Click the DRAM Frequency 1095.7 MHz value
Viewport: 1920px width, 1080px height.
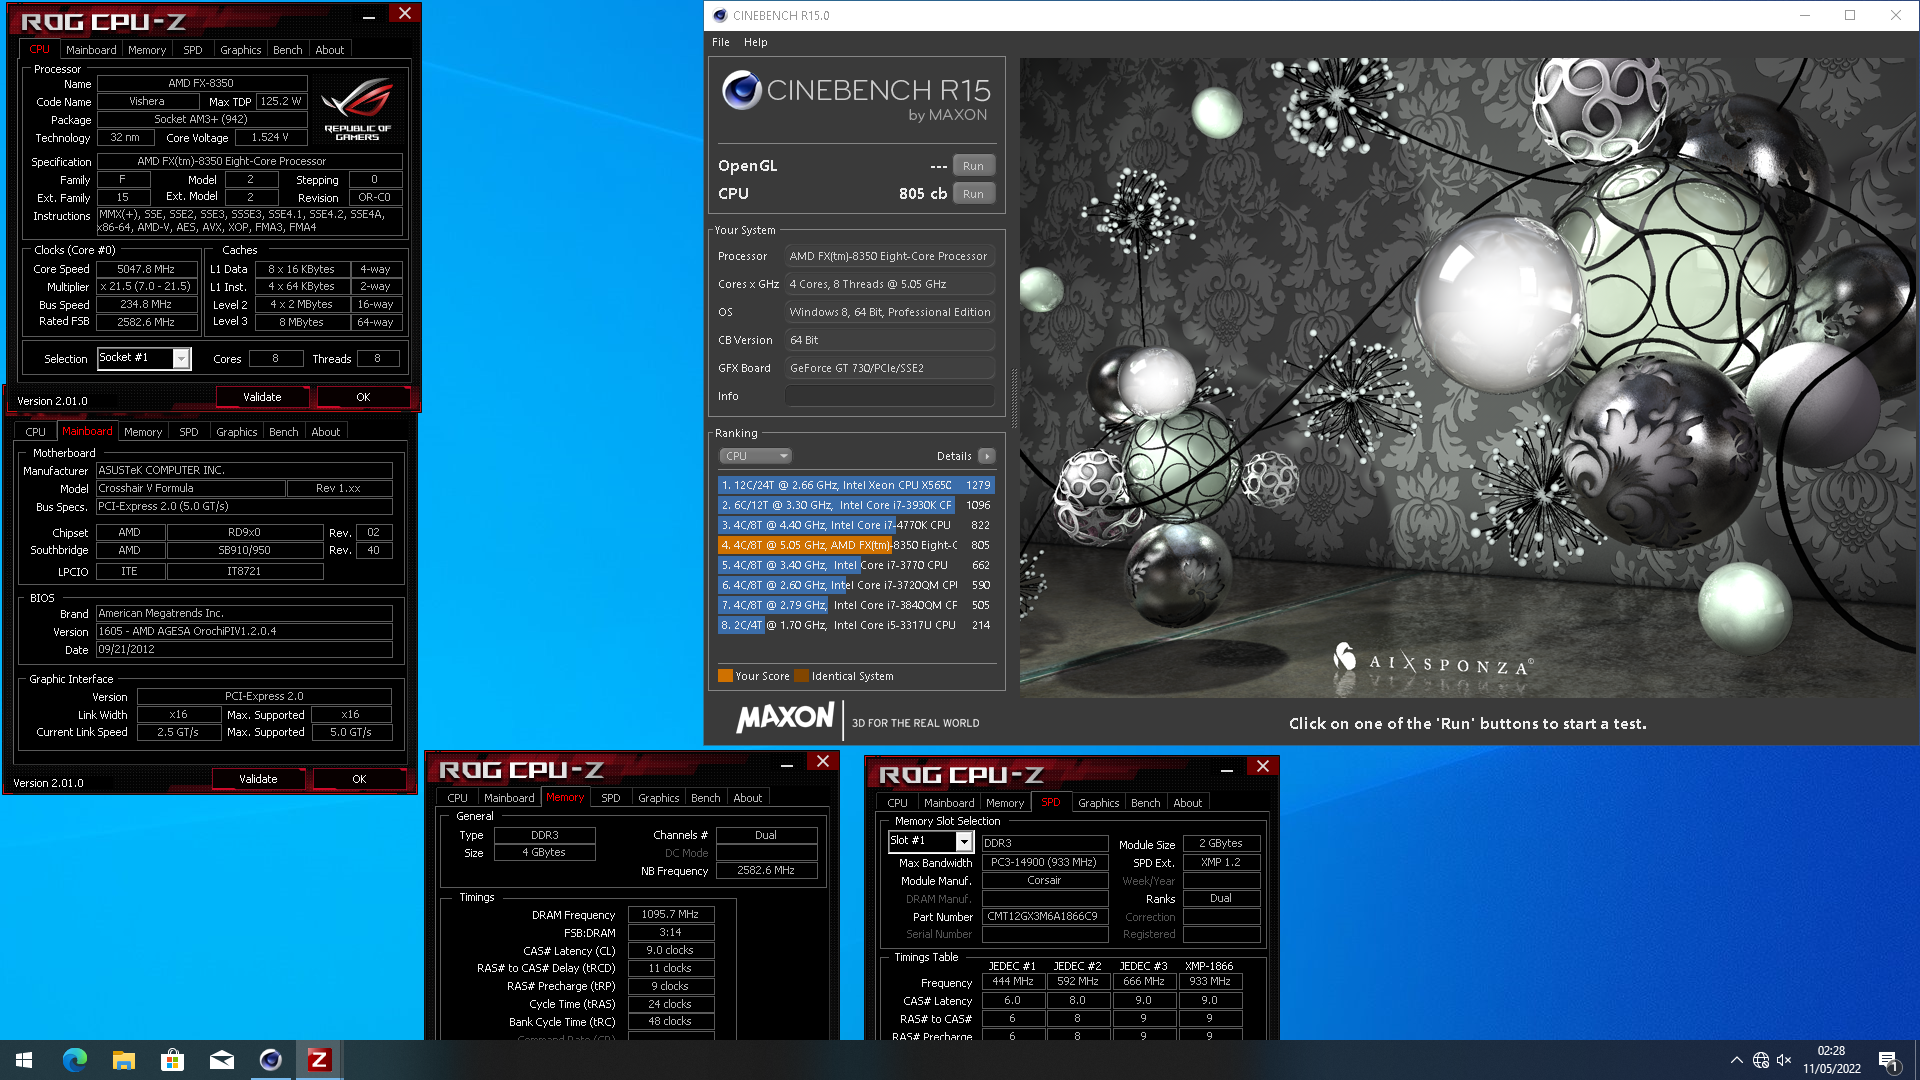(670, 914)
